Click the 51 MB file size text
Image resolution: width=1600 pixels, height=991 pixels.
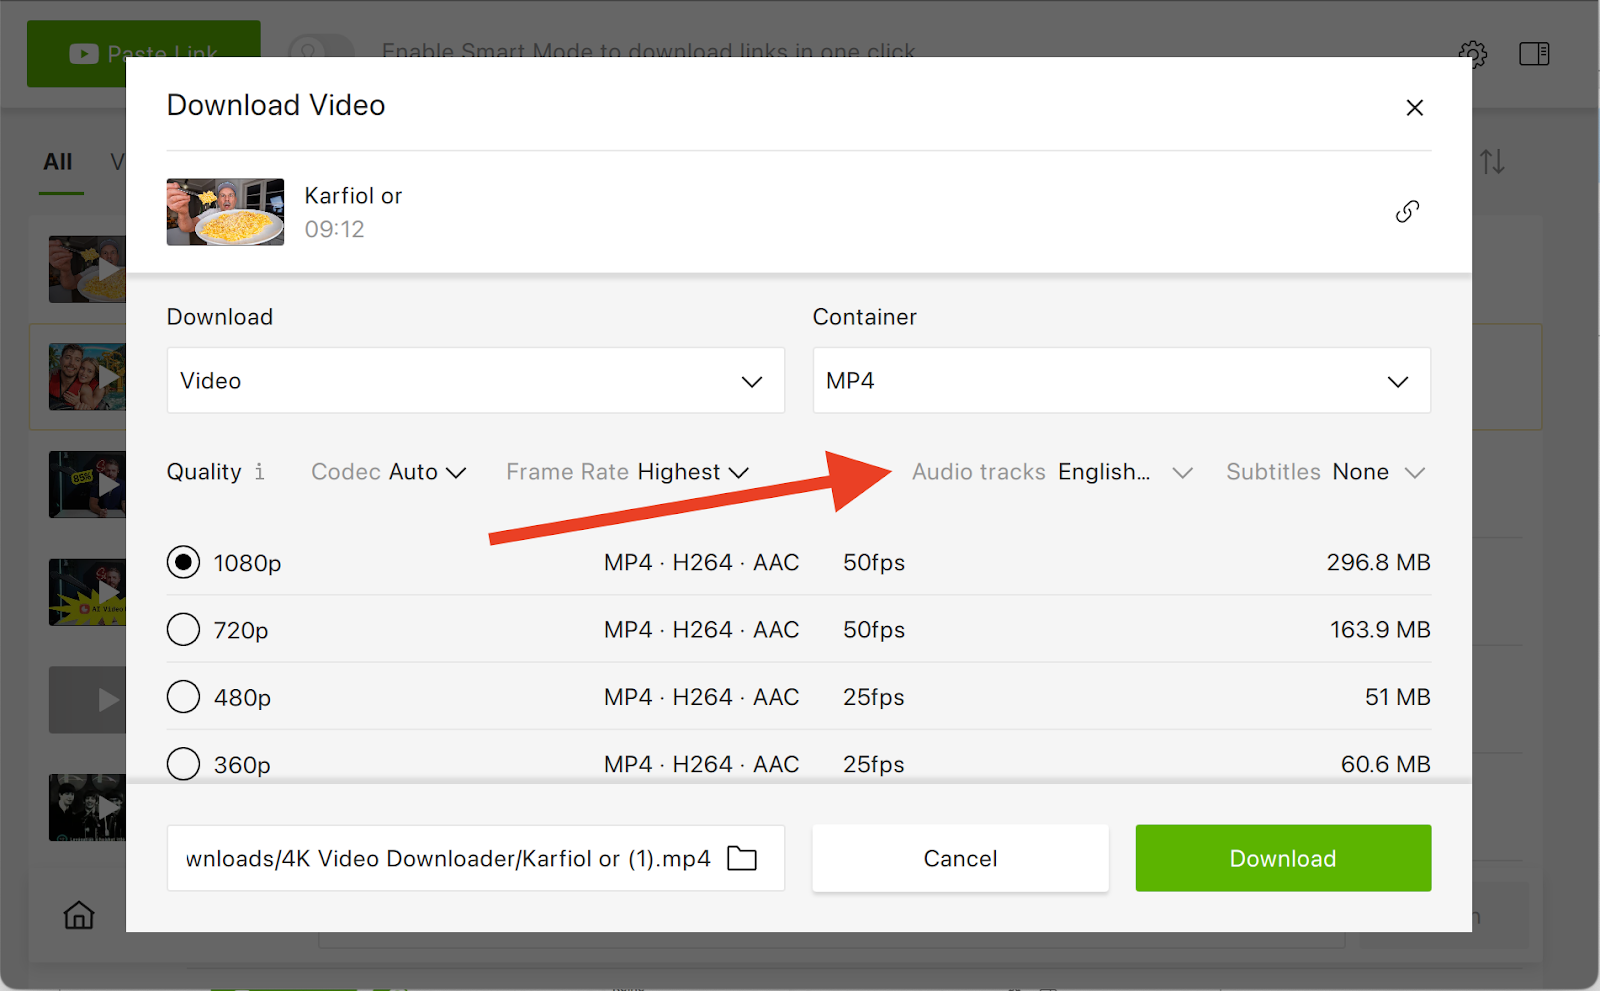(1397, 697)
